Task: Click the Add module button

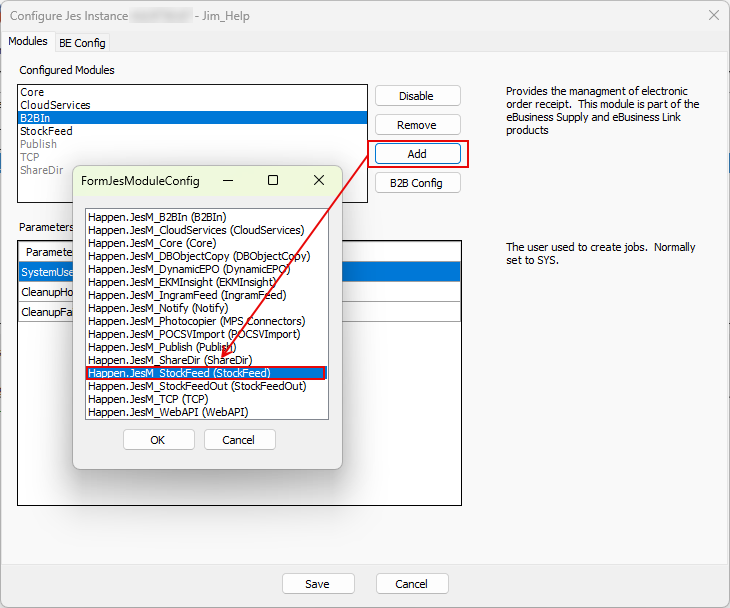Action: click(x=418, y=154)
